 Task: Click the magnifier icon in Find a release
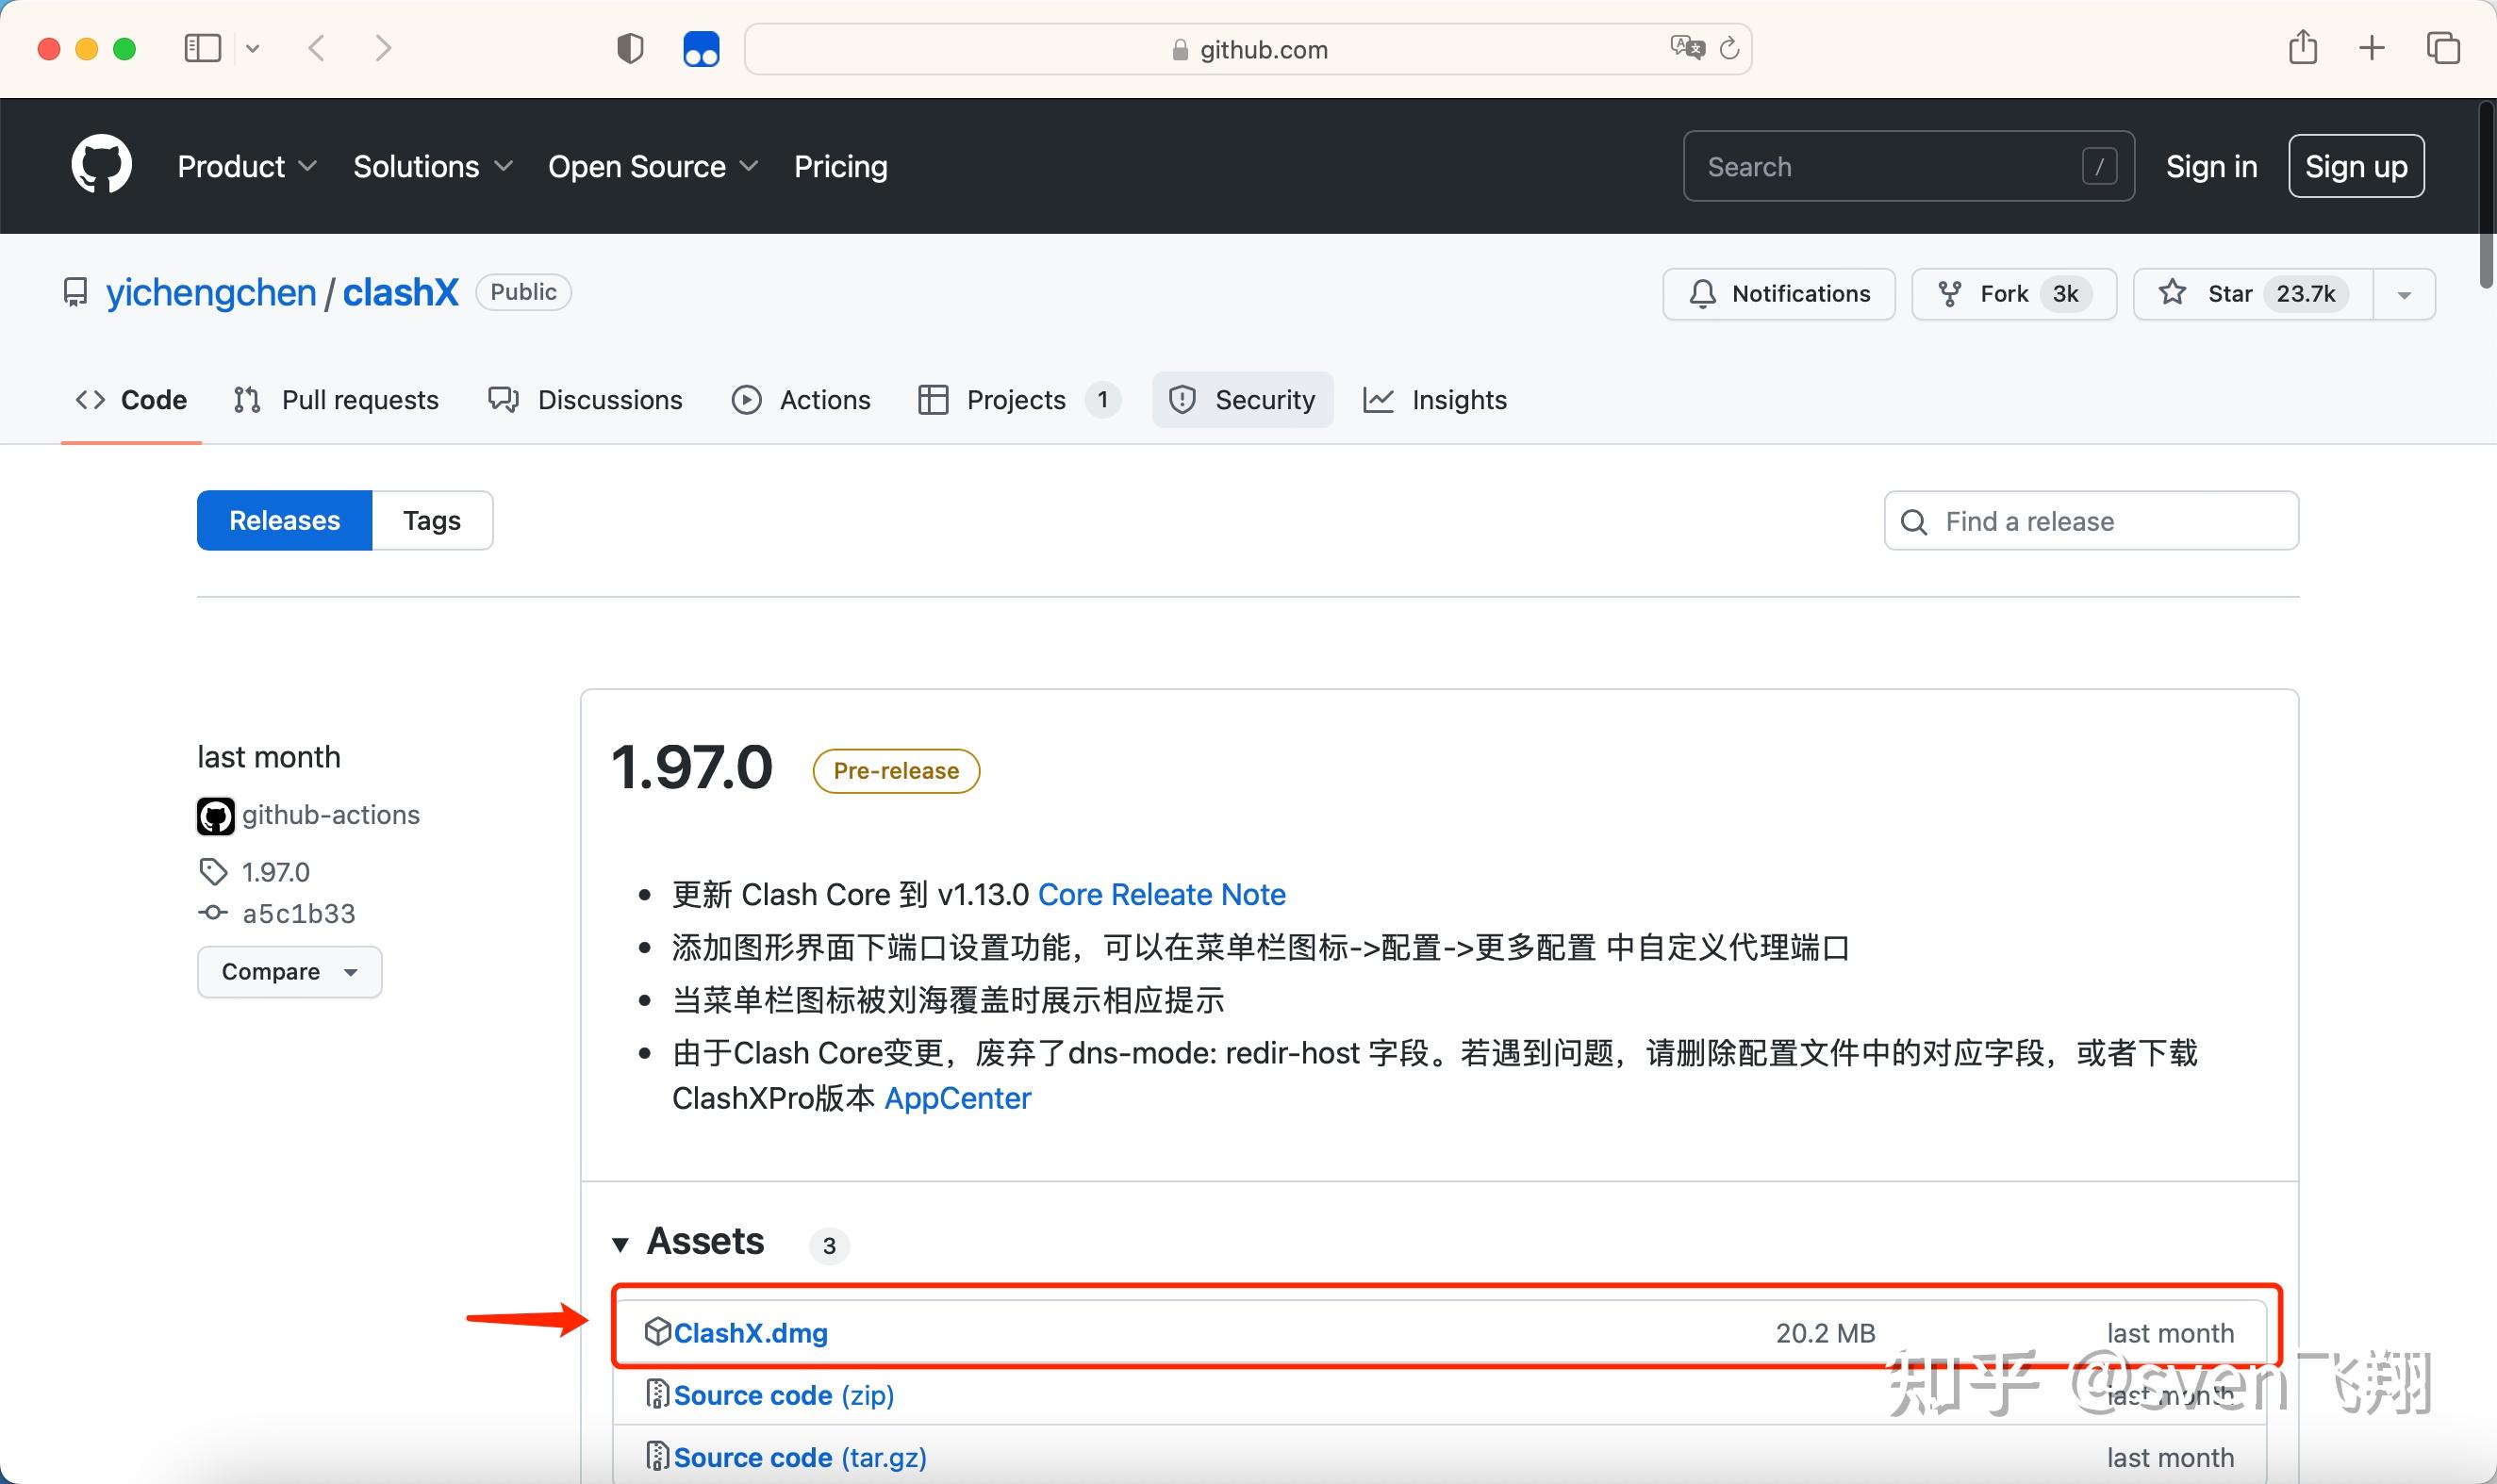[1912, 521]
